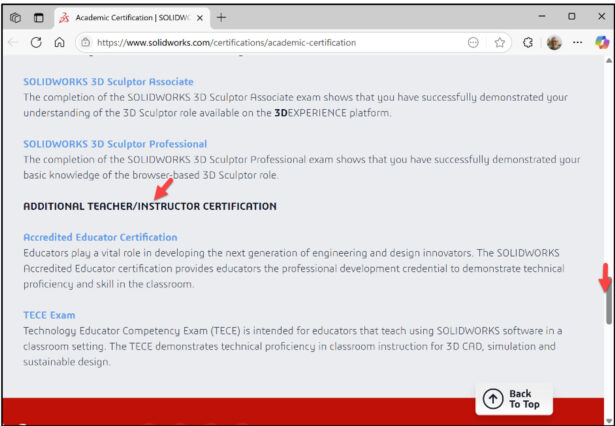This screenshot has width=615, height=426.
Task: Open the user profile avatar
Action: pos(554,42)
